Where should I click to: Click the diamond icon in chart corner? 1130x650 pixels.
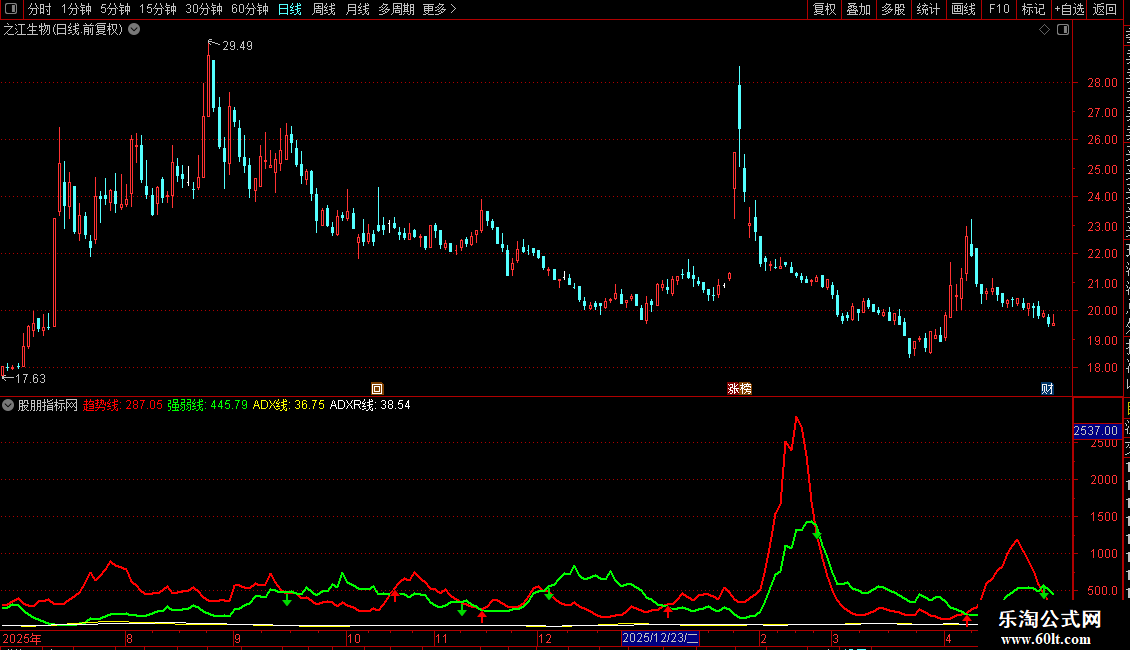[x=1044, y=30]
